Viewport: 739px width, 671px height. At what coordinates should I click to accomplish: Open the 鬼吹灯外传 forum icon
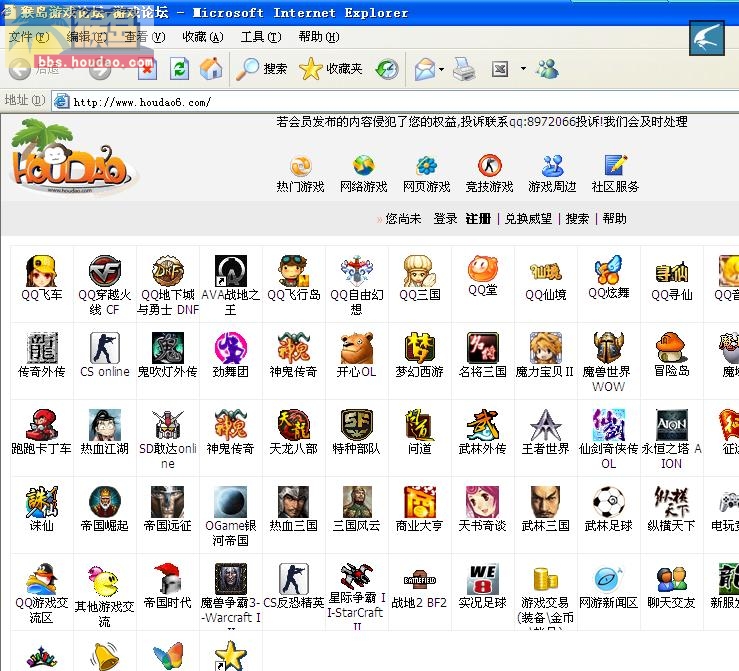168,348
